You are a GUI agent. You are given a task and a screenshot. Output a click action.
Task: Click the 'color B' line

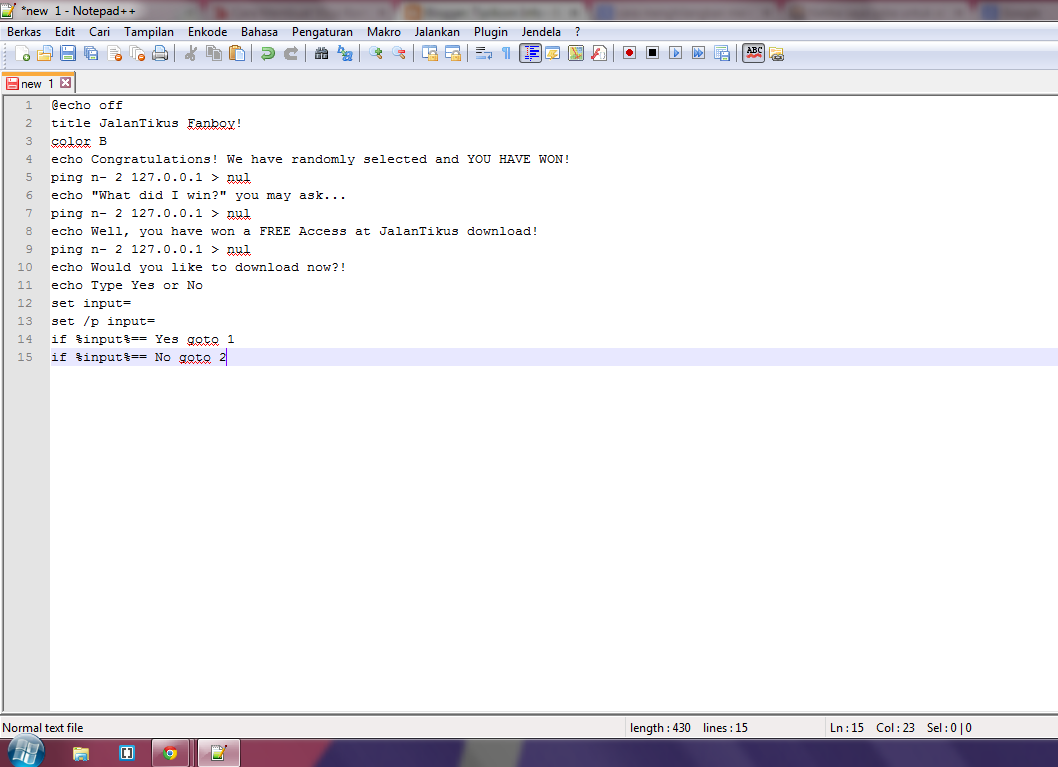coord(79,141)
